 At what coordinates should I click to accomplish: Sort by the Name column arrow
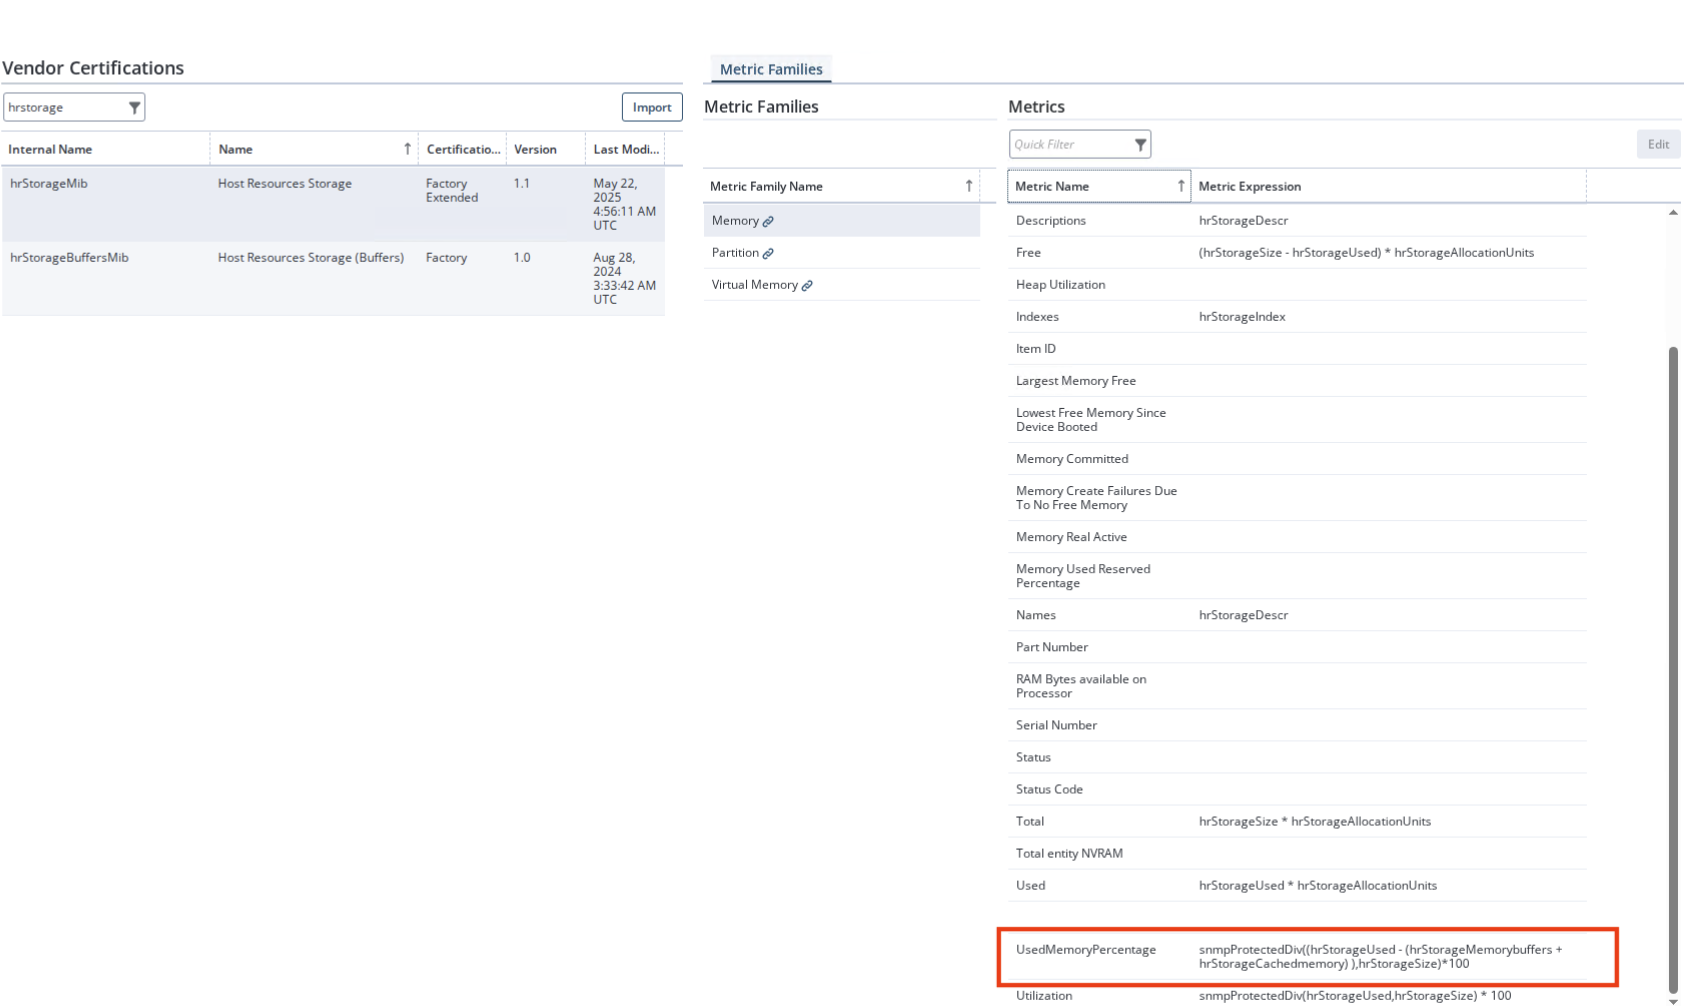(x=407, y=149)
